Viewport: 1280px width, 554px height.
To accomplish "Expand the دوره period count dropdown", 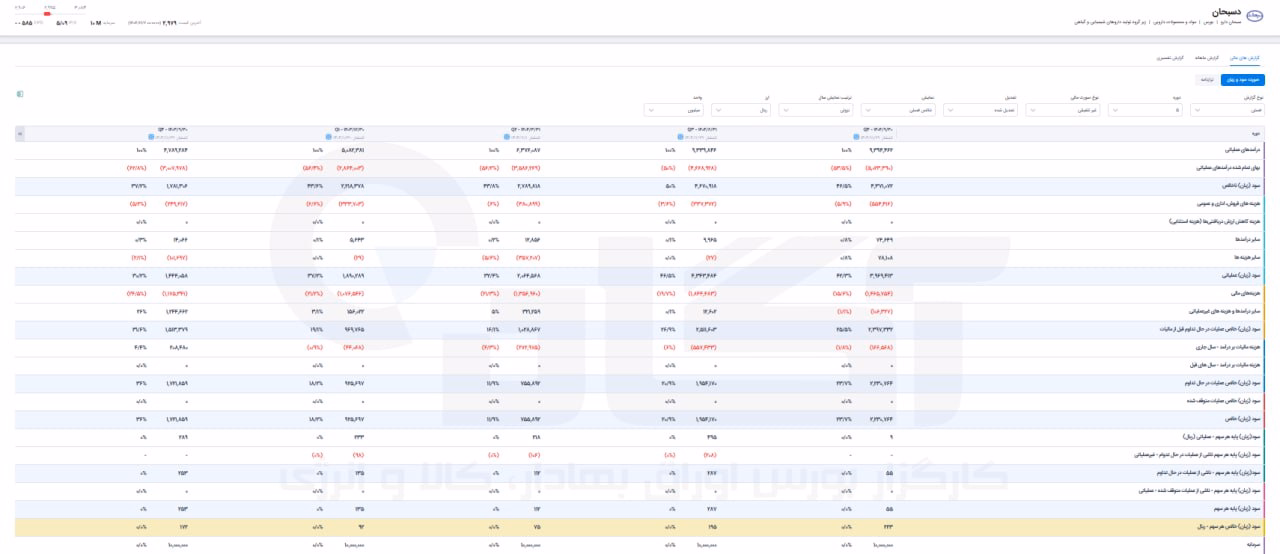I will (1146, 110).
